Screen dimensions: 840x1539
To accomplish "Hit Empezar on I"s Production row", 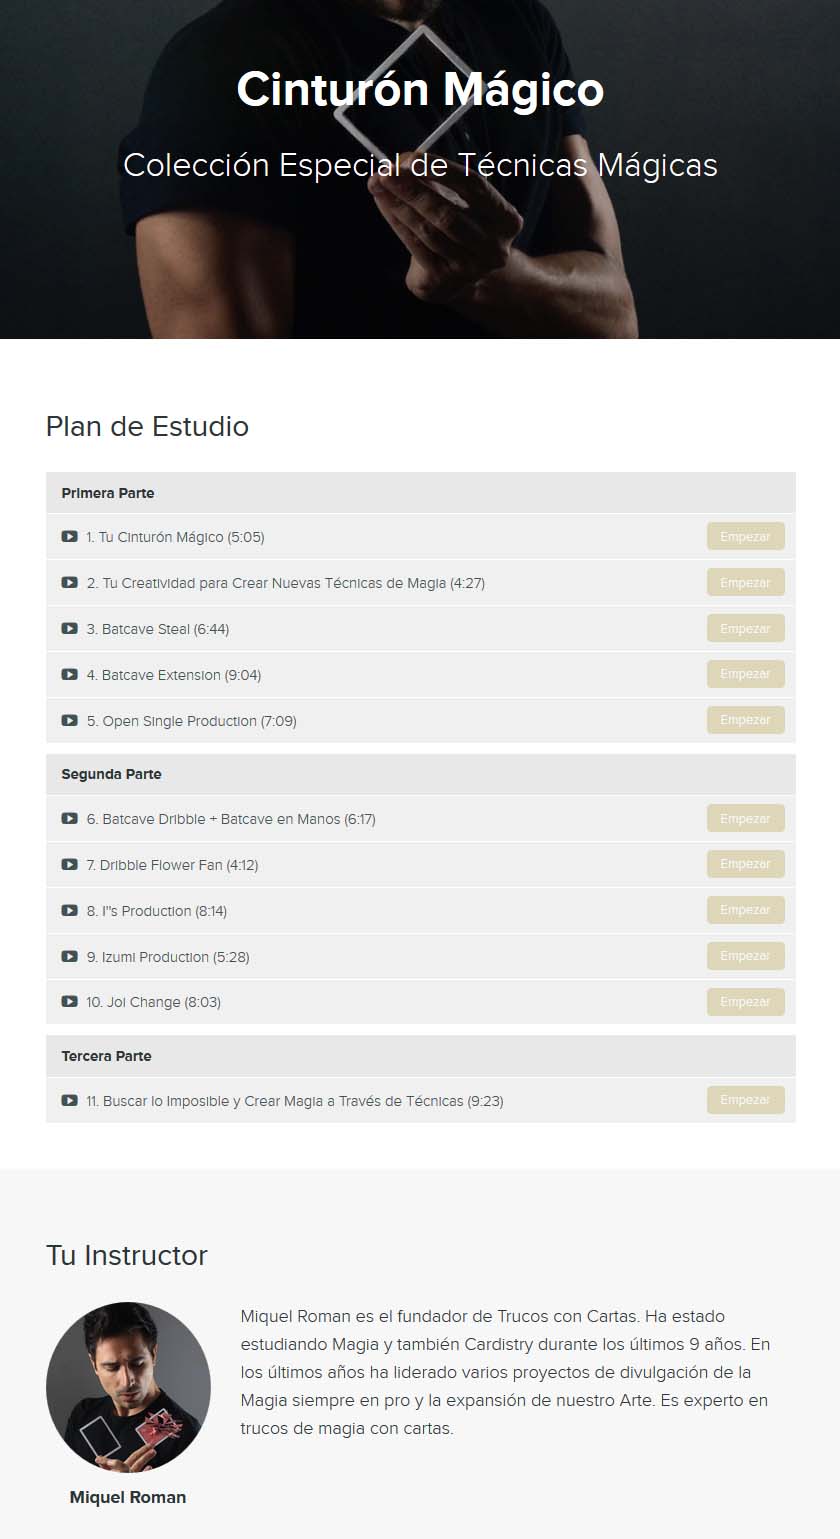I will click(x=745, y=910).
